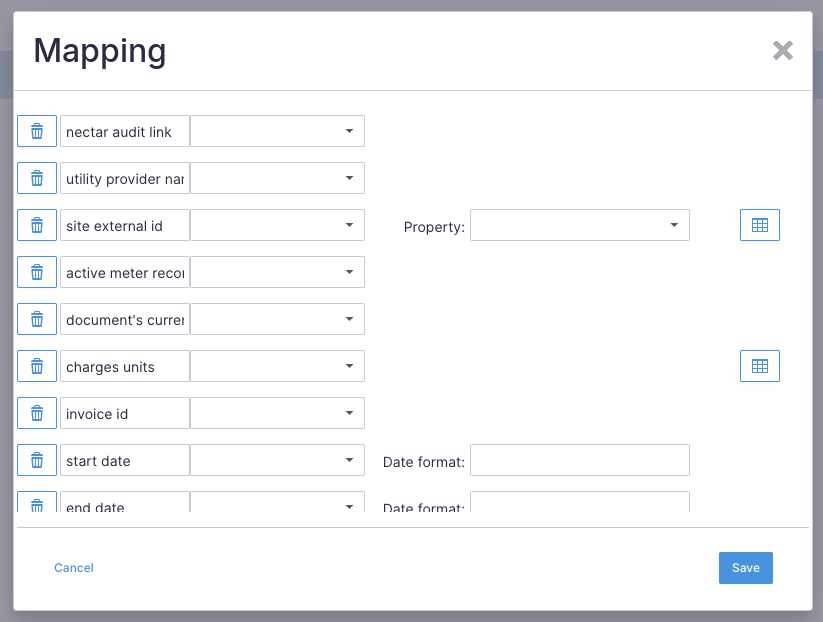Edit the start date name field
The width and height of the screenshot is (823, 622).
tap(125, 460)
